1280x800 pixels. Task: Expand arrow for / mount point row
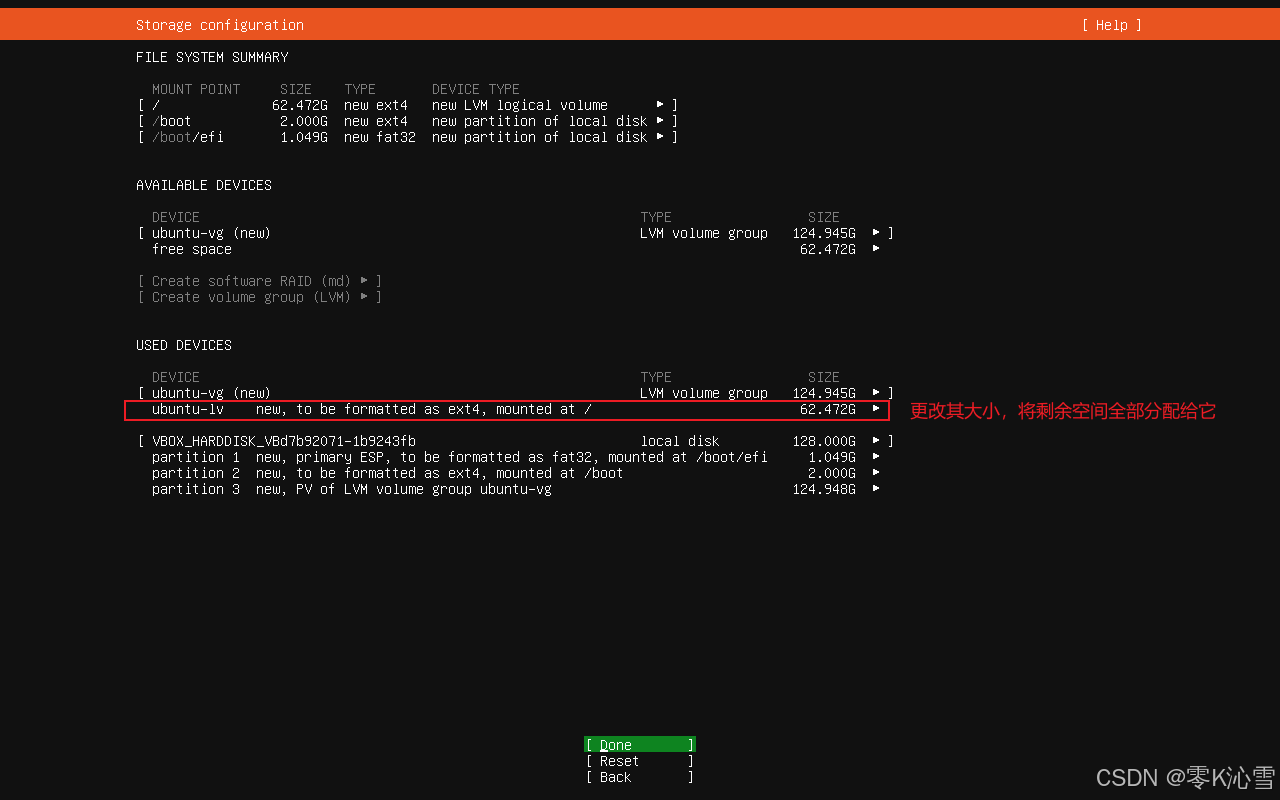click(x=660, y=105)
